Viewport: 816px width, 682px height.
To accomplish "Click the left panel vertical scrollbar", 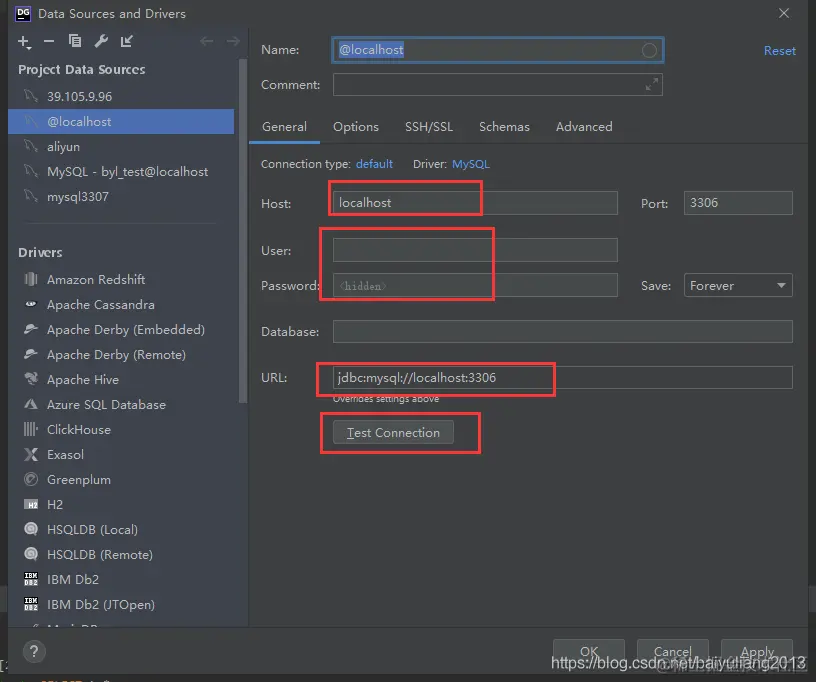I will 243,230.
